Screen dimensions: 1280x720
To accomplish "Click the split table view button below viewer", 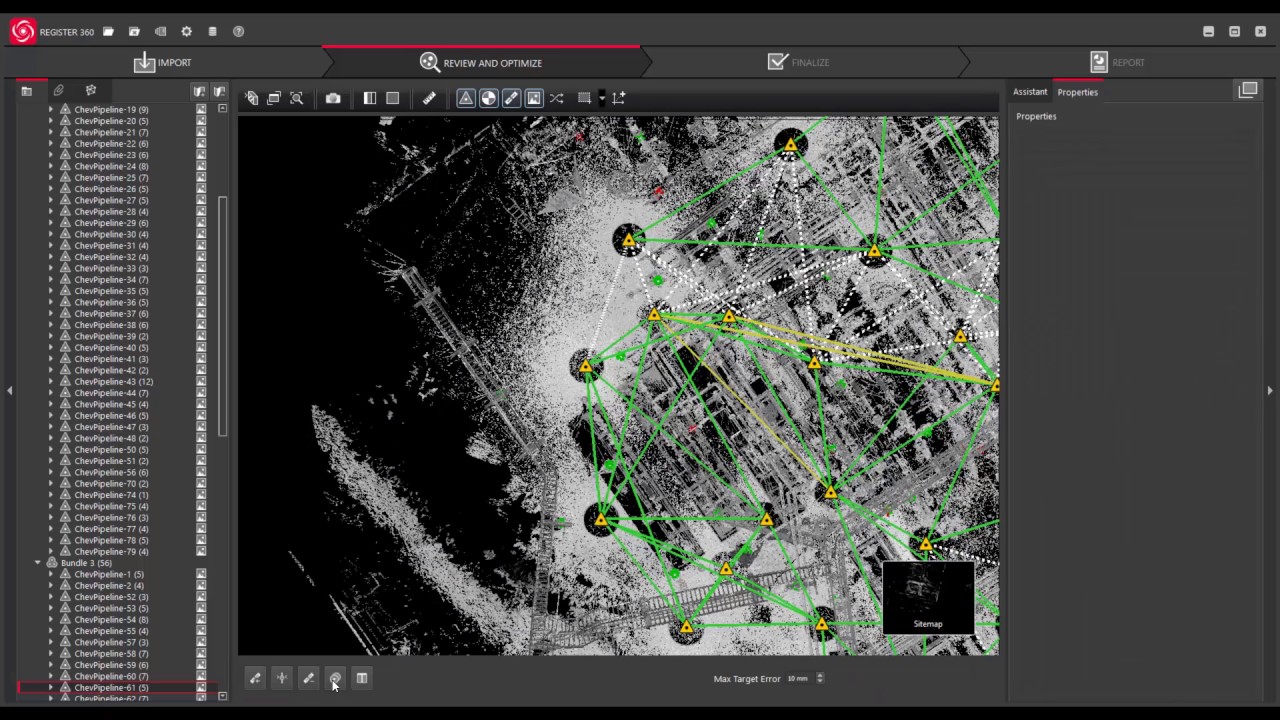I will click(362, 678).
